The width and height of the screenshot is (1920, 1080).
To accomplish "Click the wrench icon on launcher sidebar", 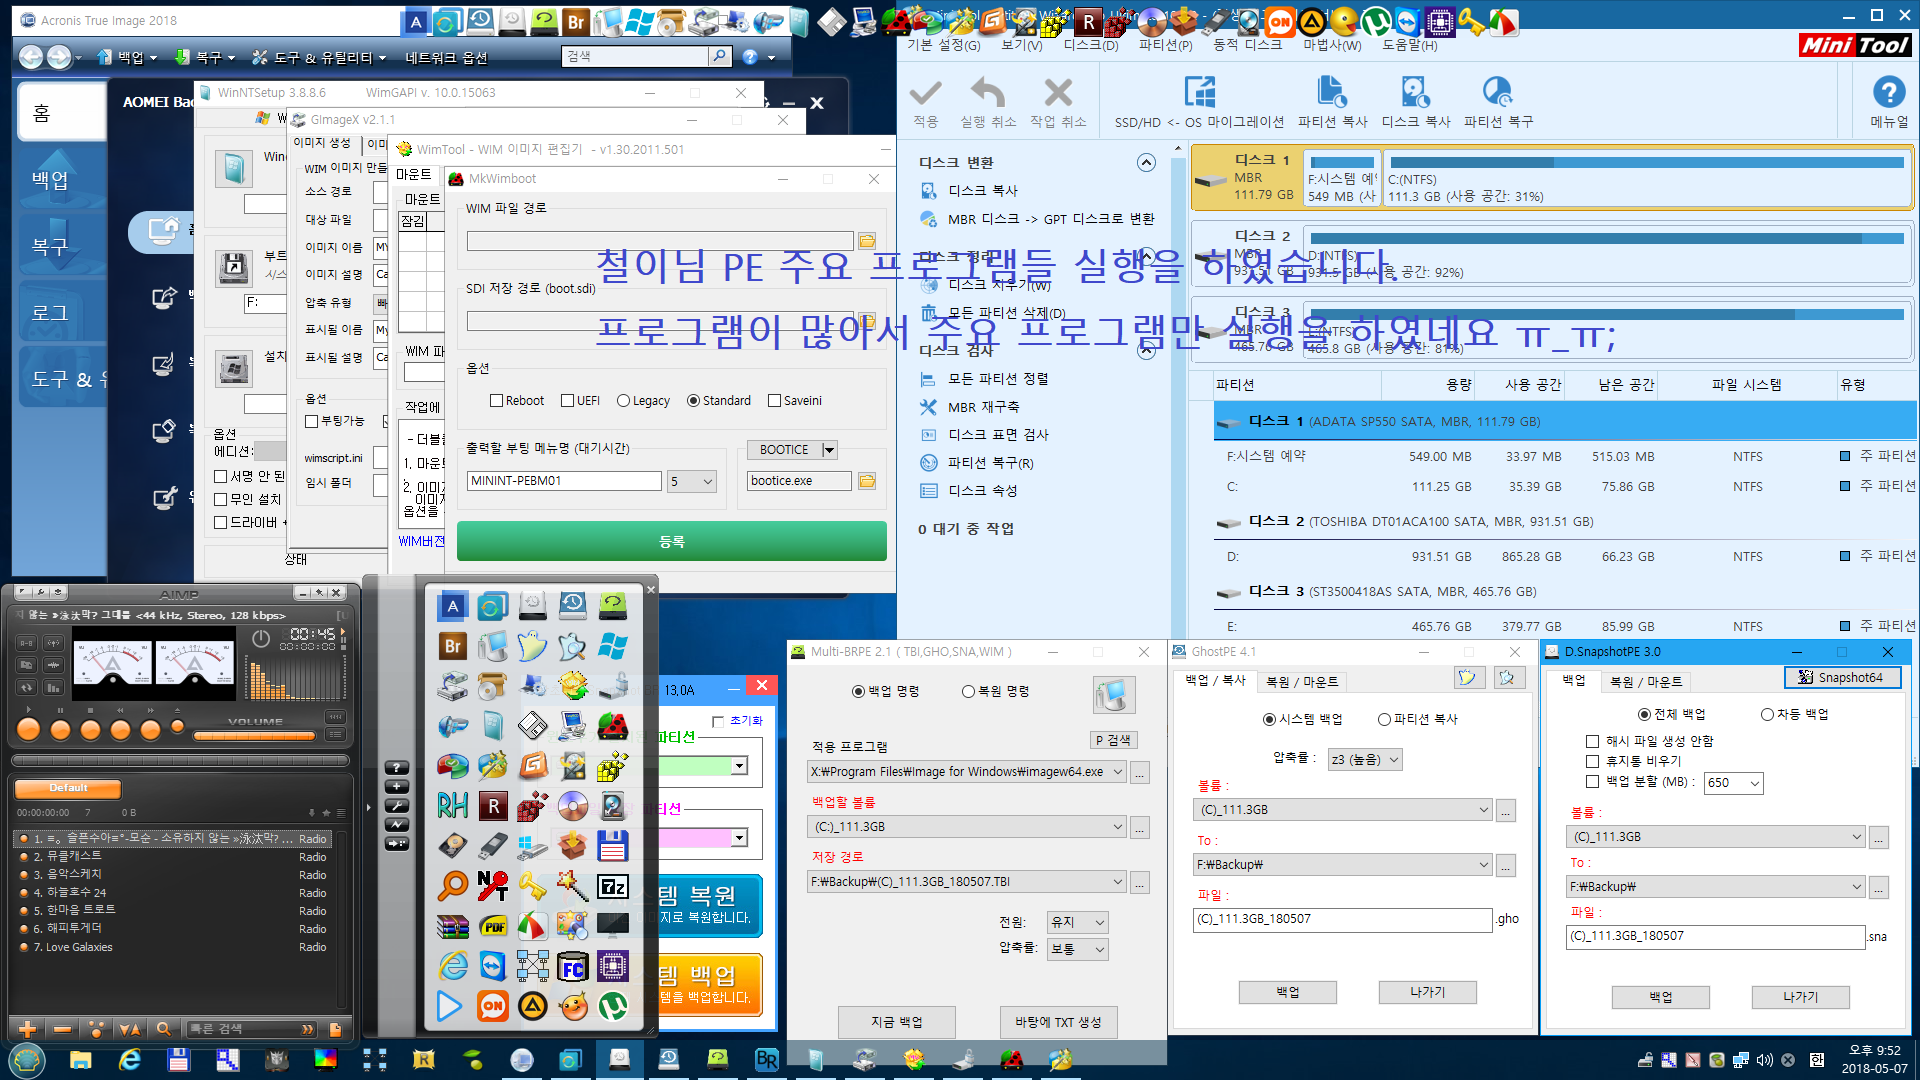I will pos(397,806).
